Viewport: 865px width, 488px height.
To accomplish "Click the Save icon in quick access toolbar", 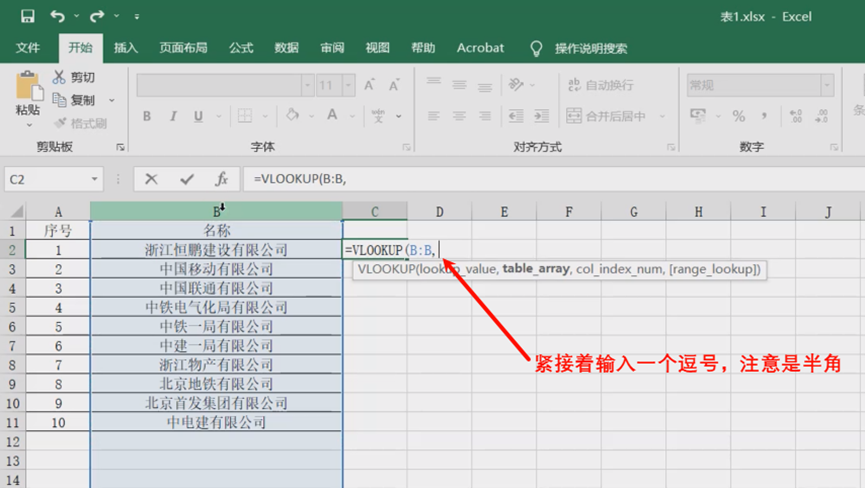I will point(28,16).
